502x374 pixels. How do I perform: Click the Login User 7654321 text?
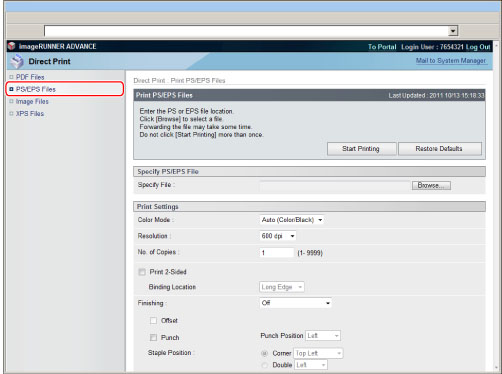click(x=432, y=47)
